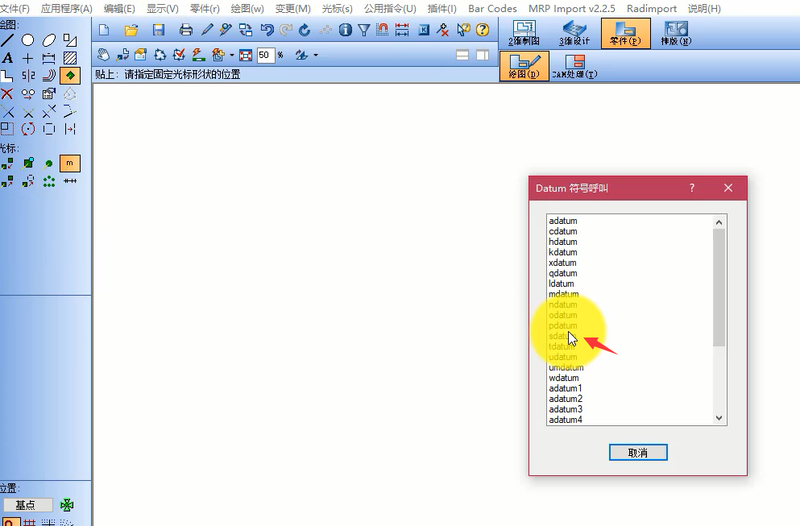Open dropdown arrow beside the lightning-folder icon
Screen dimensions: 800x526
coord(232,55)
